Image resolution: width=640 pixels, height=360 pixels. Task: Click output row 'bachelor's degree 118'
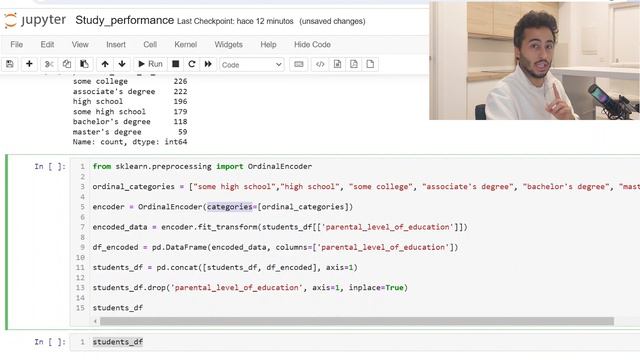[130, 122]
